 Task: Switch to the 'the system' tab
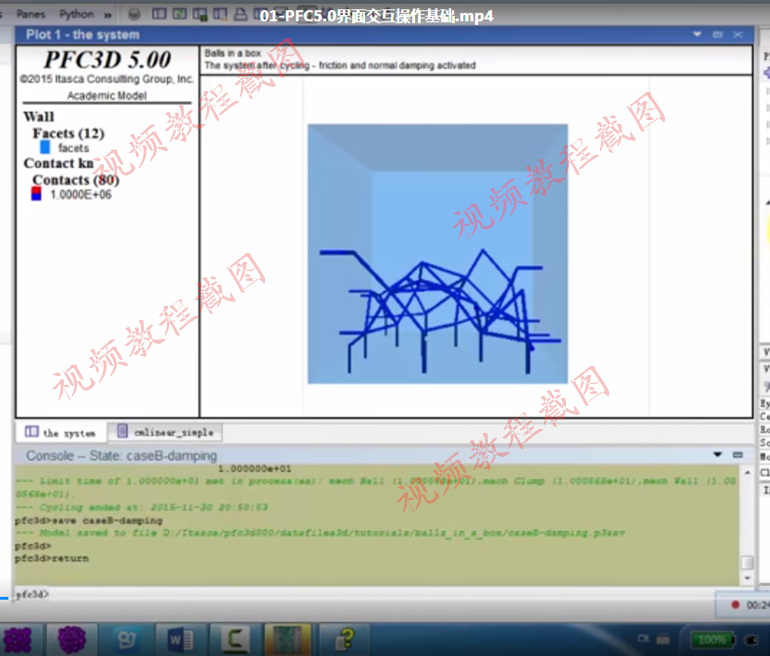[60, 433]
